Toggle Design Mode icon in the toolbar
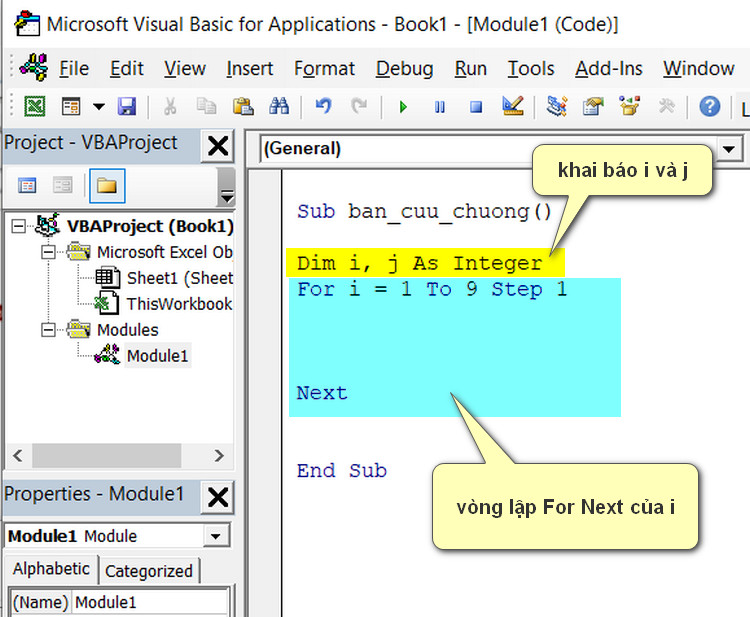 pos(513,106)
